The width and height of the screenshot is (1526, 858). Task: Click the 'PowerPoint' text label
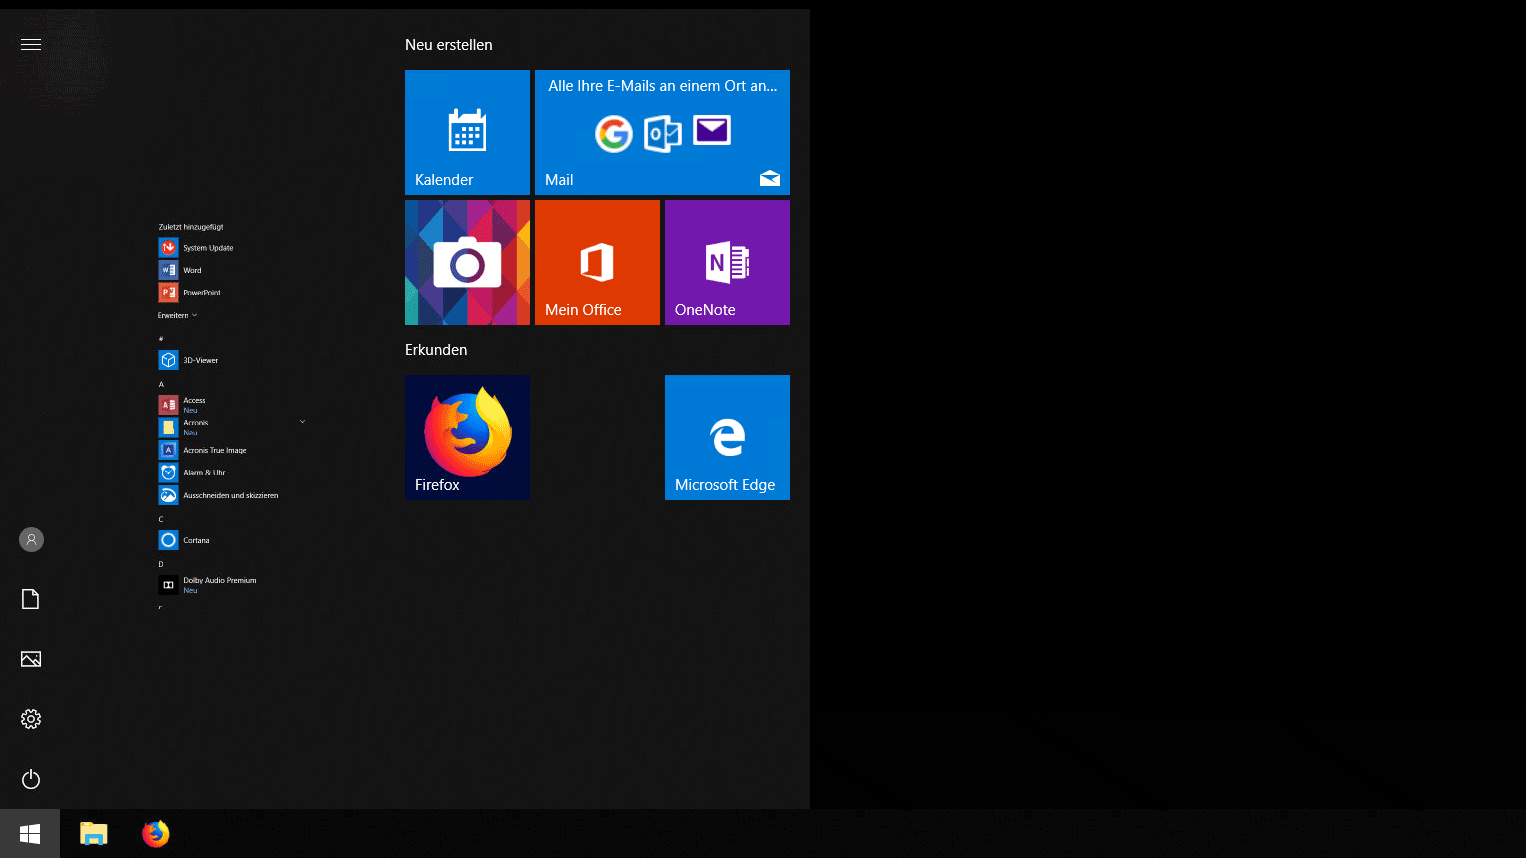pyautogui.click(x=202, y=293)
